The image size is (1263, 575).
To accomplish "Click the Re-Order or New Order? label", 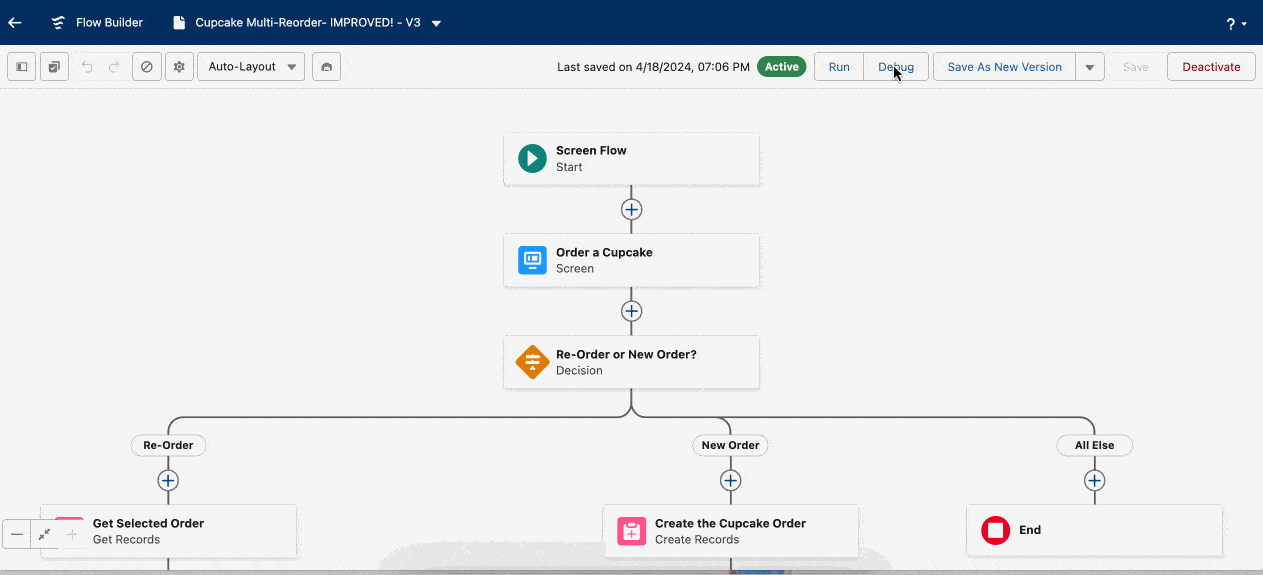I will pyautogui.click(x=626, y=354).
